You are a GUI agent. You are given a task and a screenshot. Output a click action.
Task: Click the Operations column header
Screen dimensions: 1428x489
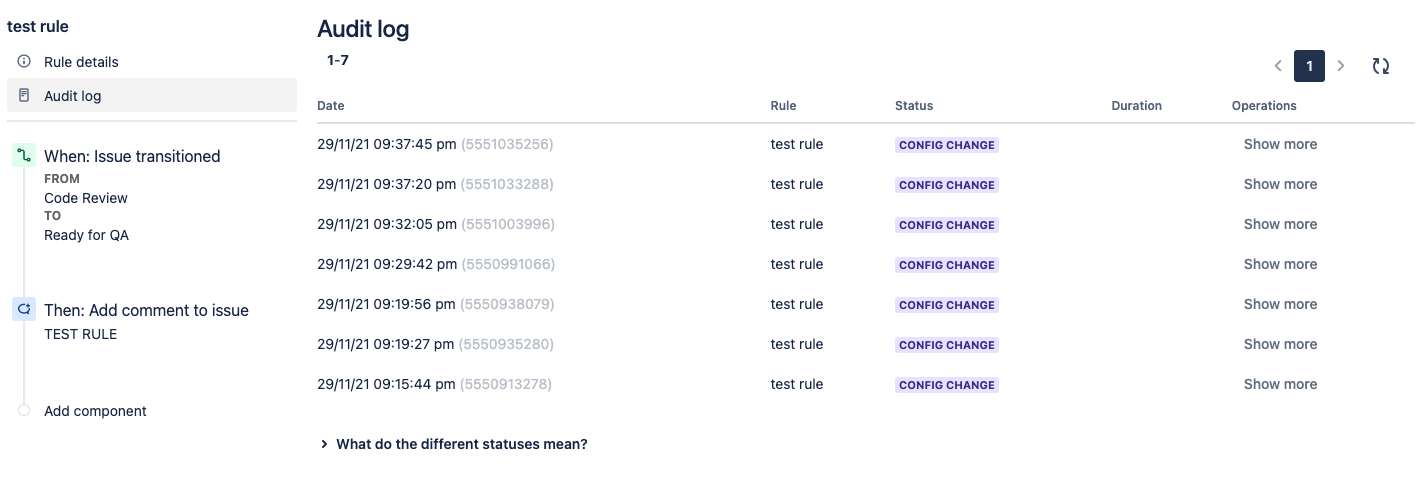[x=1264, y=105]
